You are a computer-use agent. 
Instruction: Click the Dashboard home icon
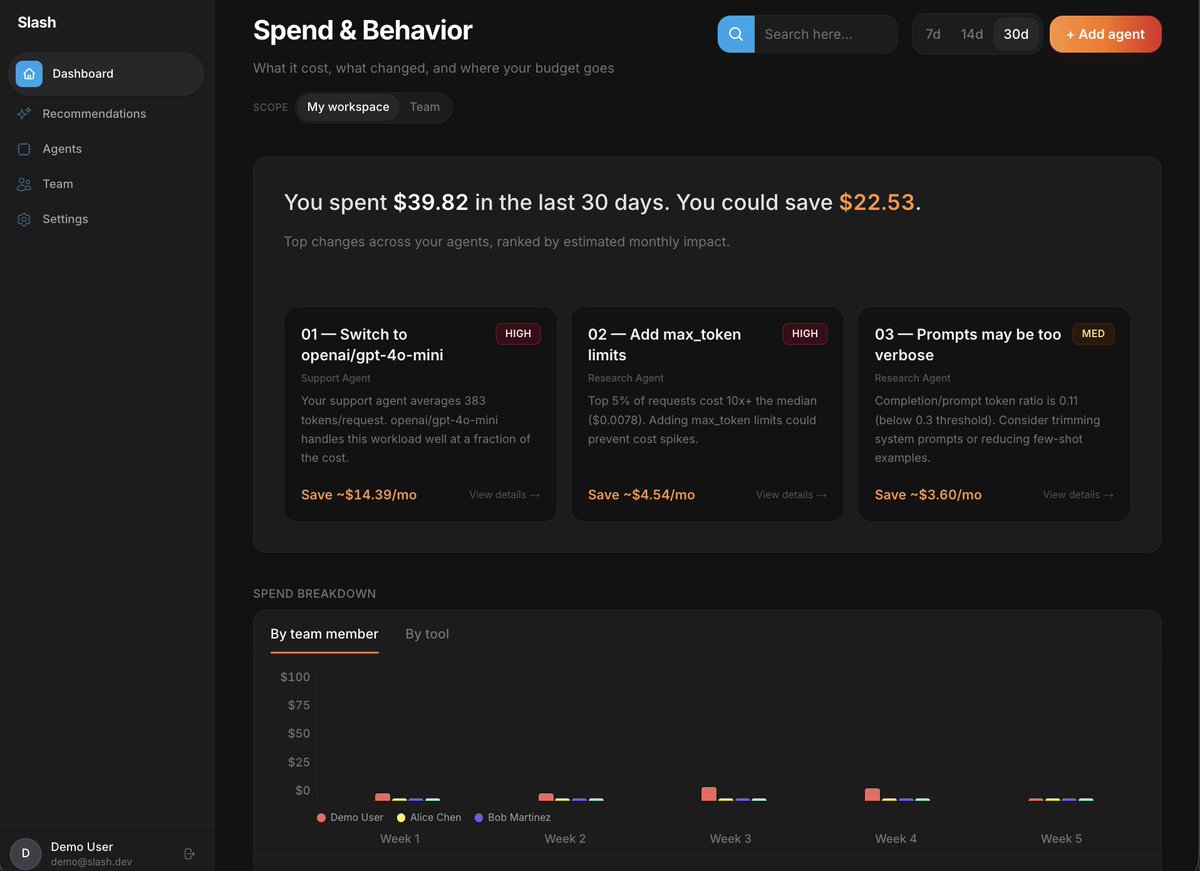[x=29, y=74]
